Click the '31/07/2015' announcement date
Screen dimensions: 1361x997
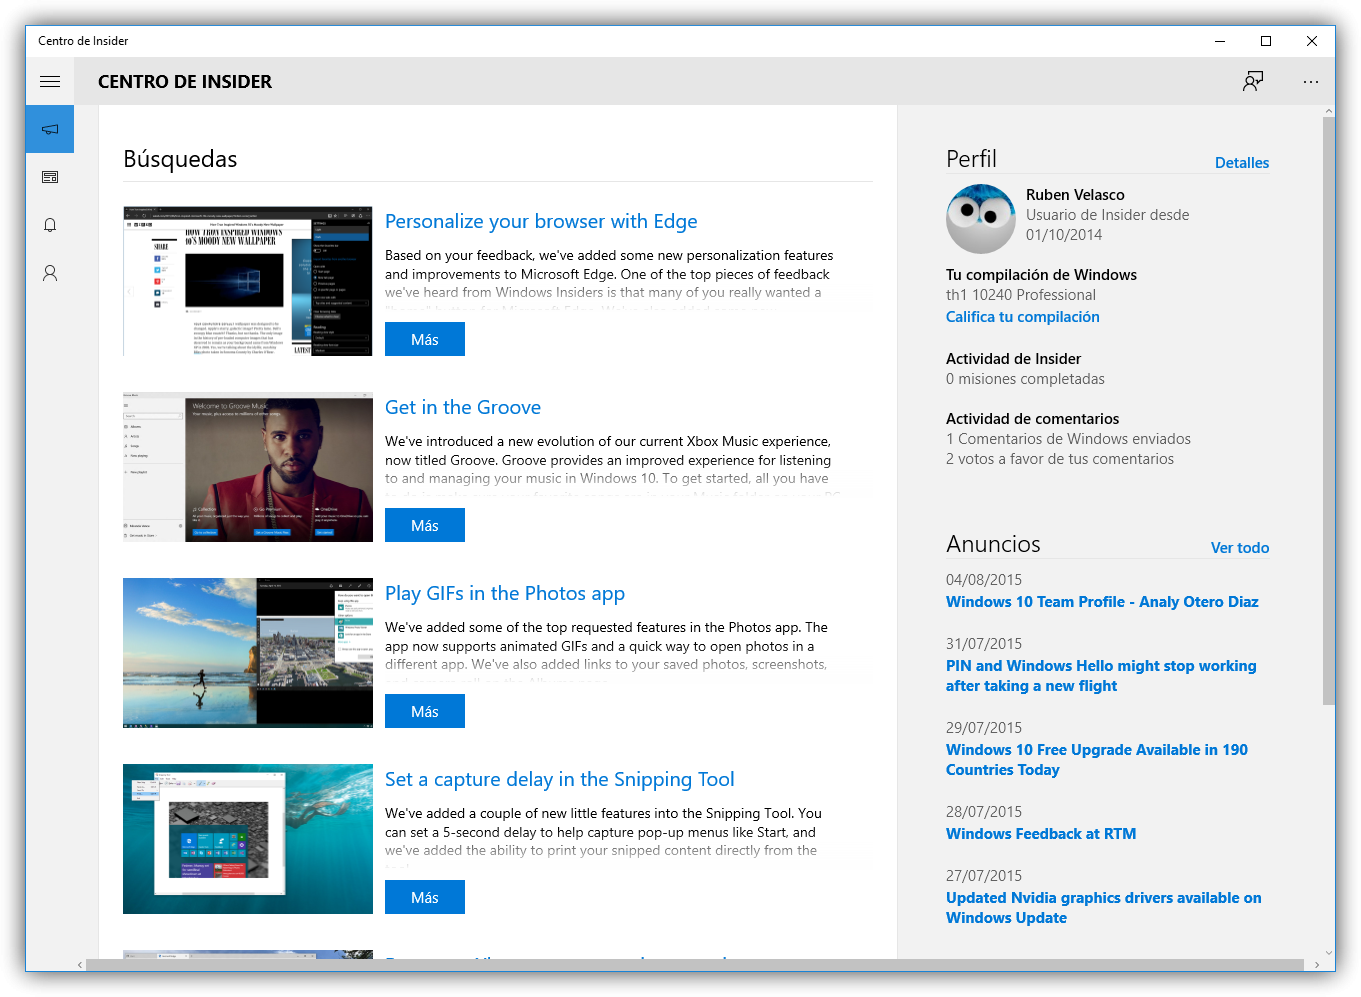click(x=984, y=644)
